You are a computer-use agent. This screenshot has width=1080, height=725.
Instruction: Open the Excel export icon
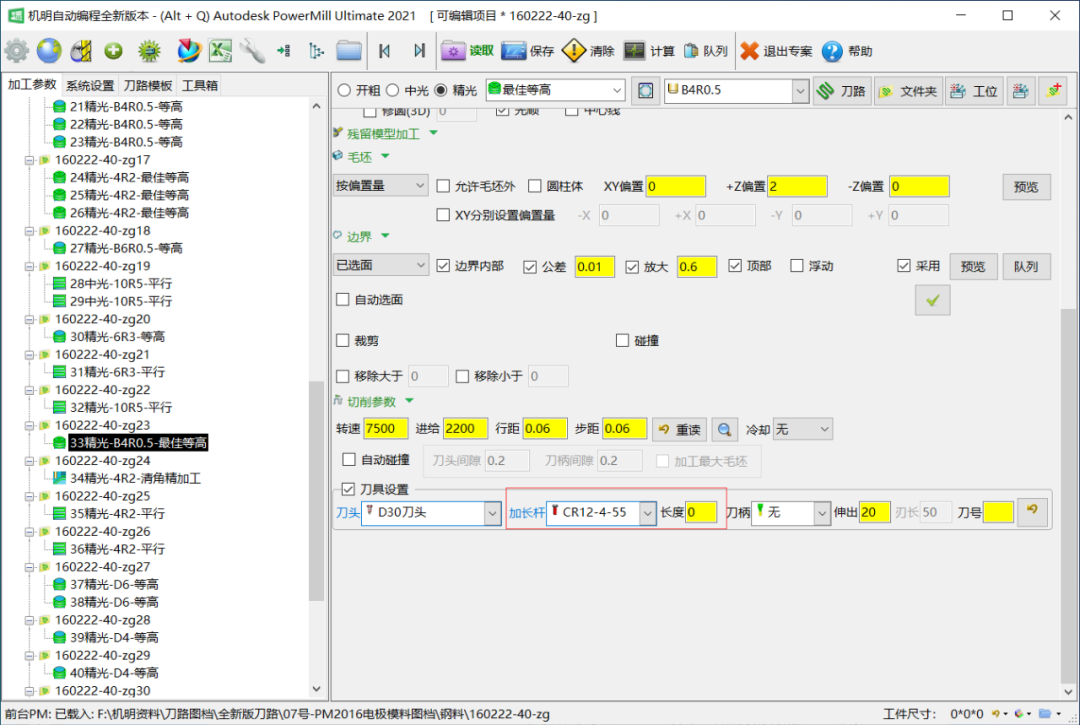click(221, 51)
